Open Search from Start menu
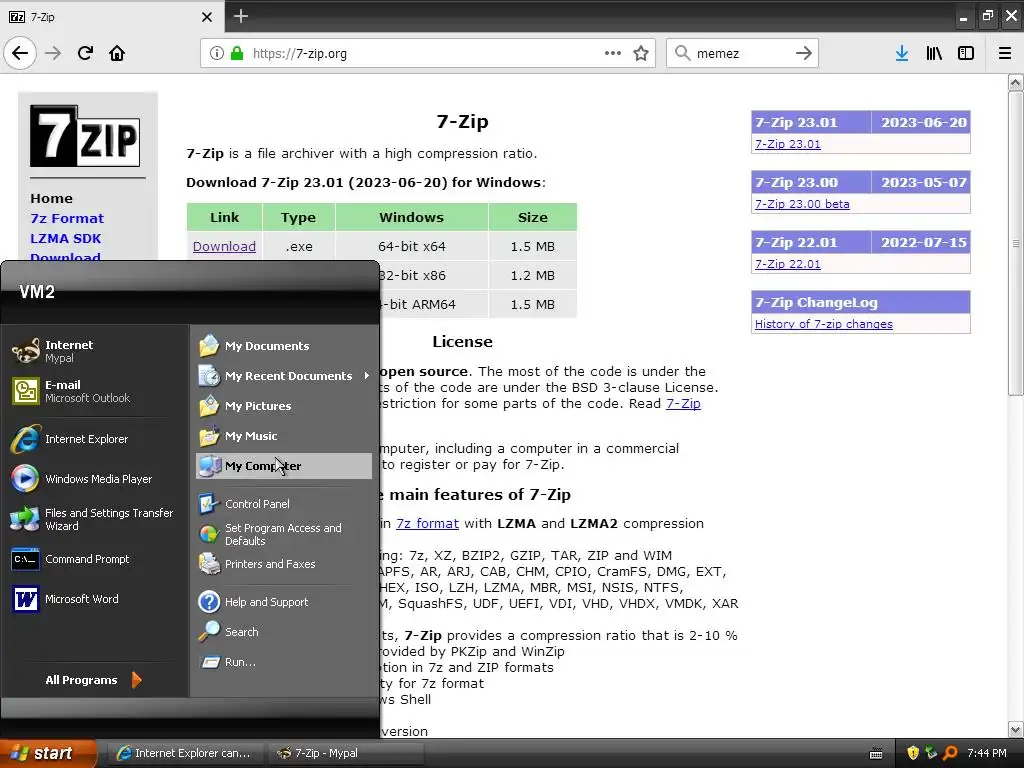Image resolution: width=1024 pixels, height=768 pixels. click(x=283, y=632)
